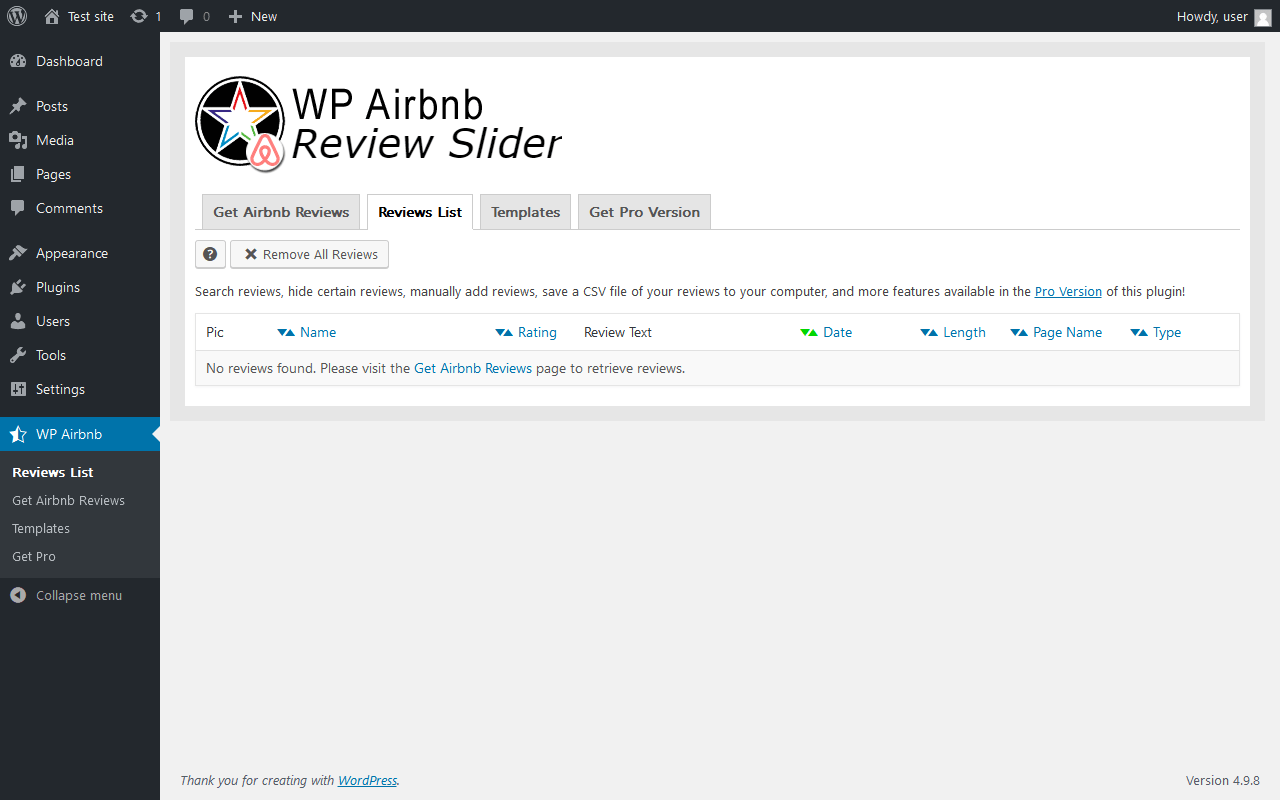
Task: Open Reviews List in the sidebar submenu
Action: pos(53,472)
